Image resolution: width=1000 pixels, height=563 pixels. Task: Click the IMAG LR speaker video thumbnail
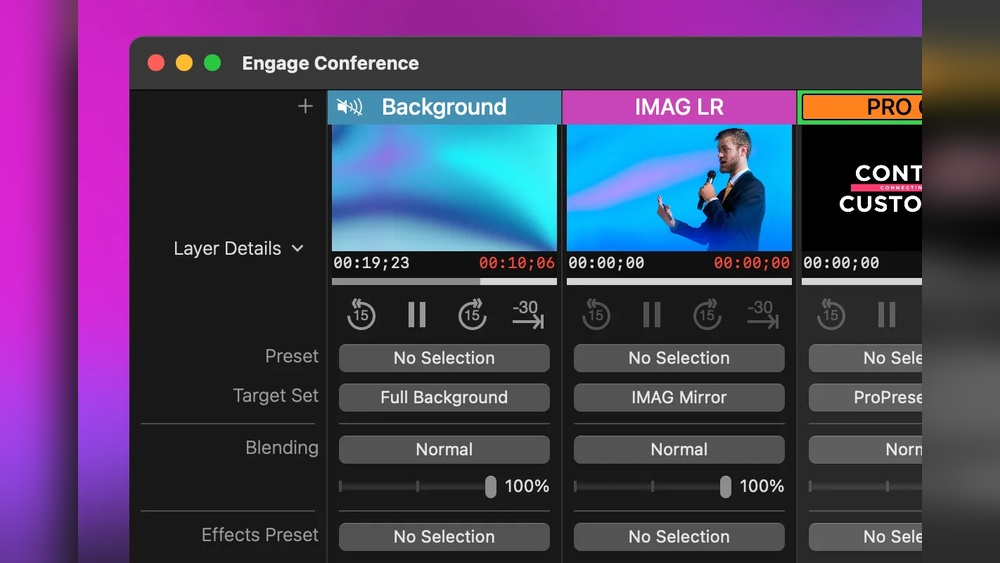(x=679, y=188)
